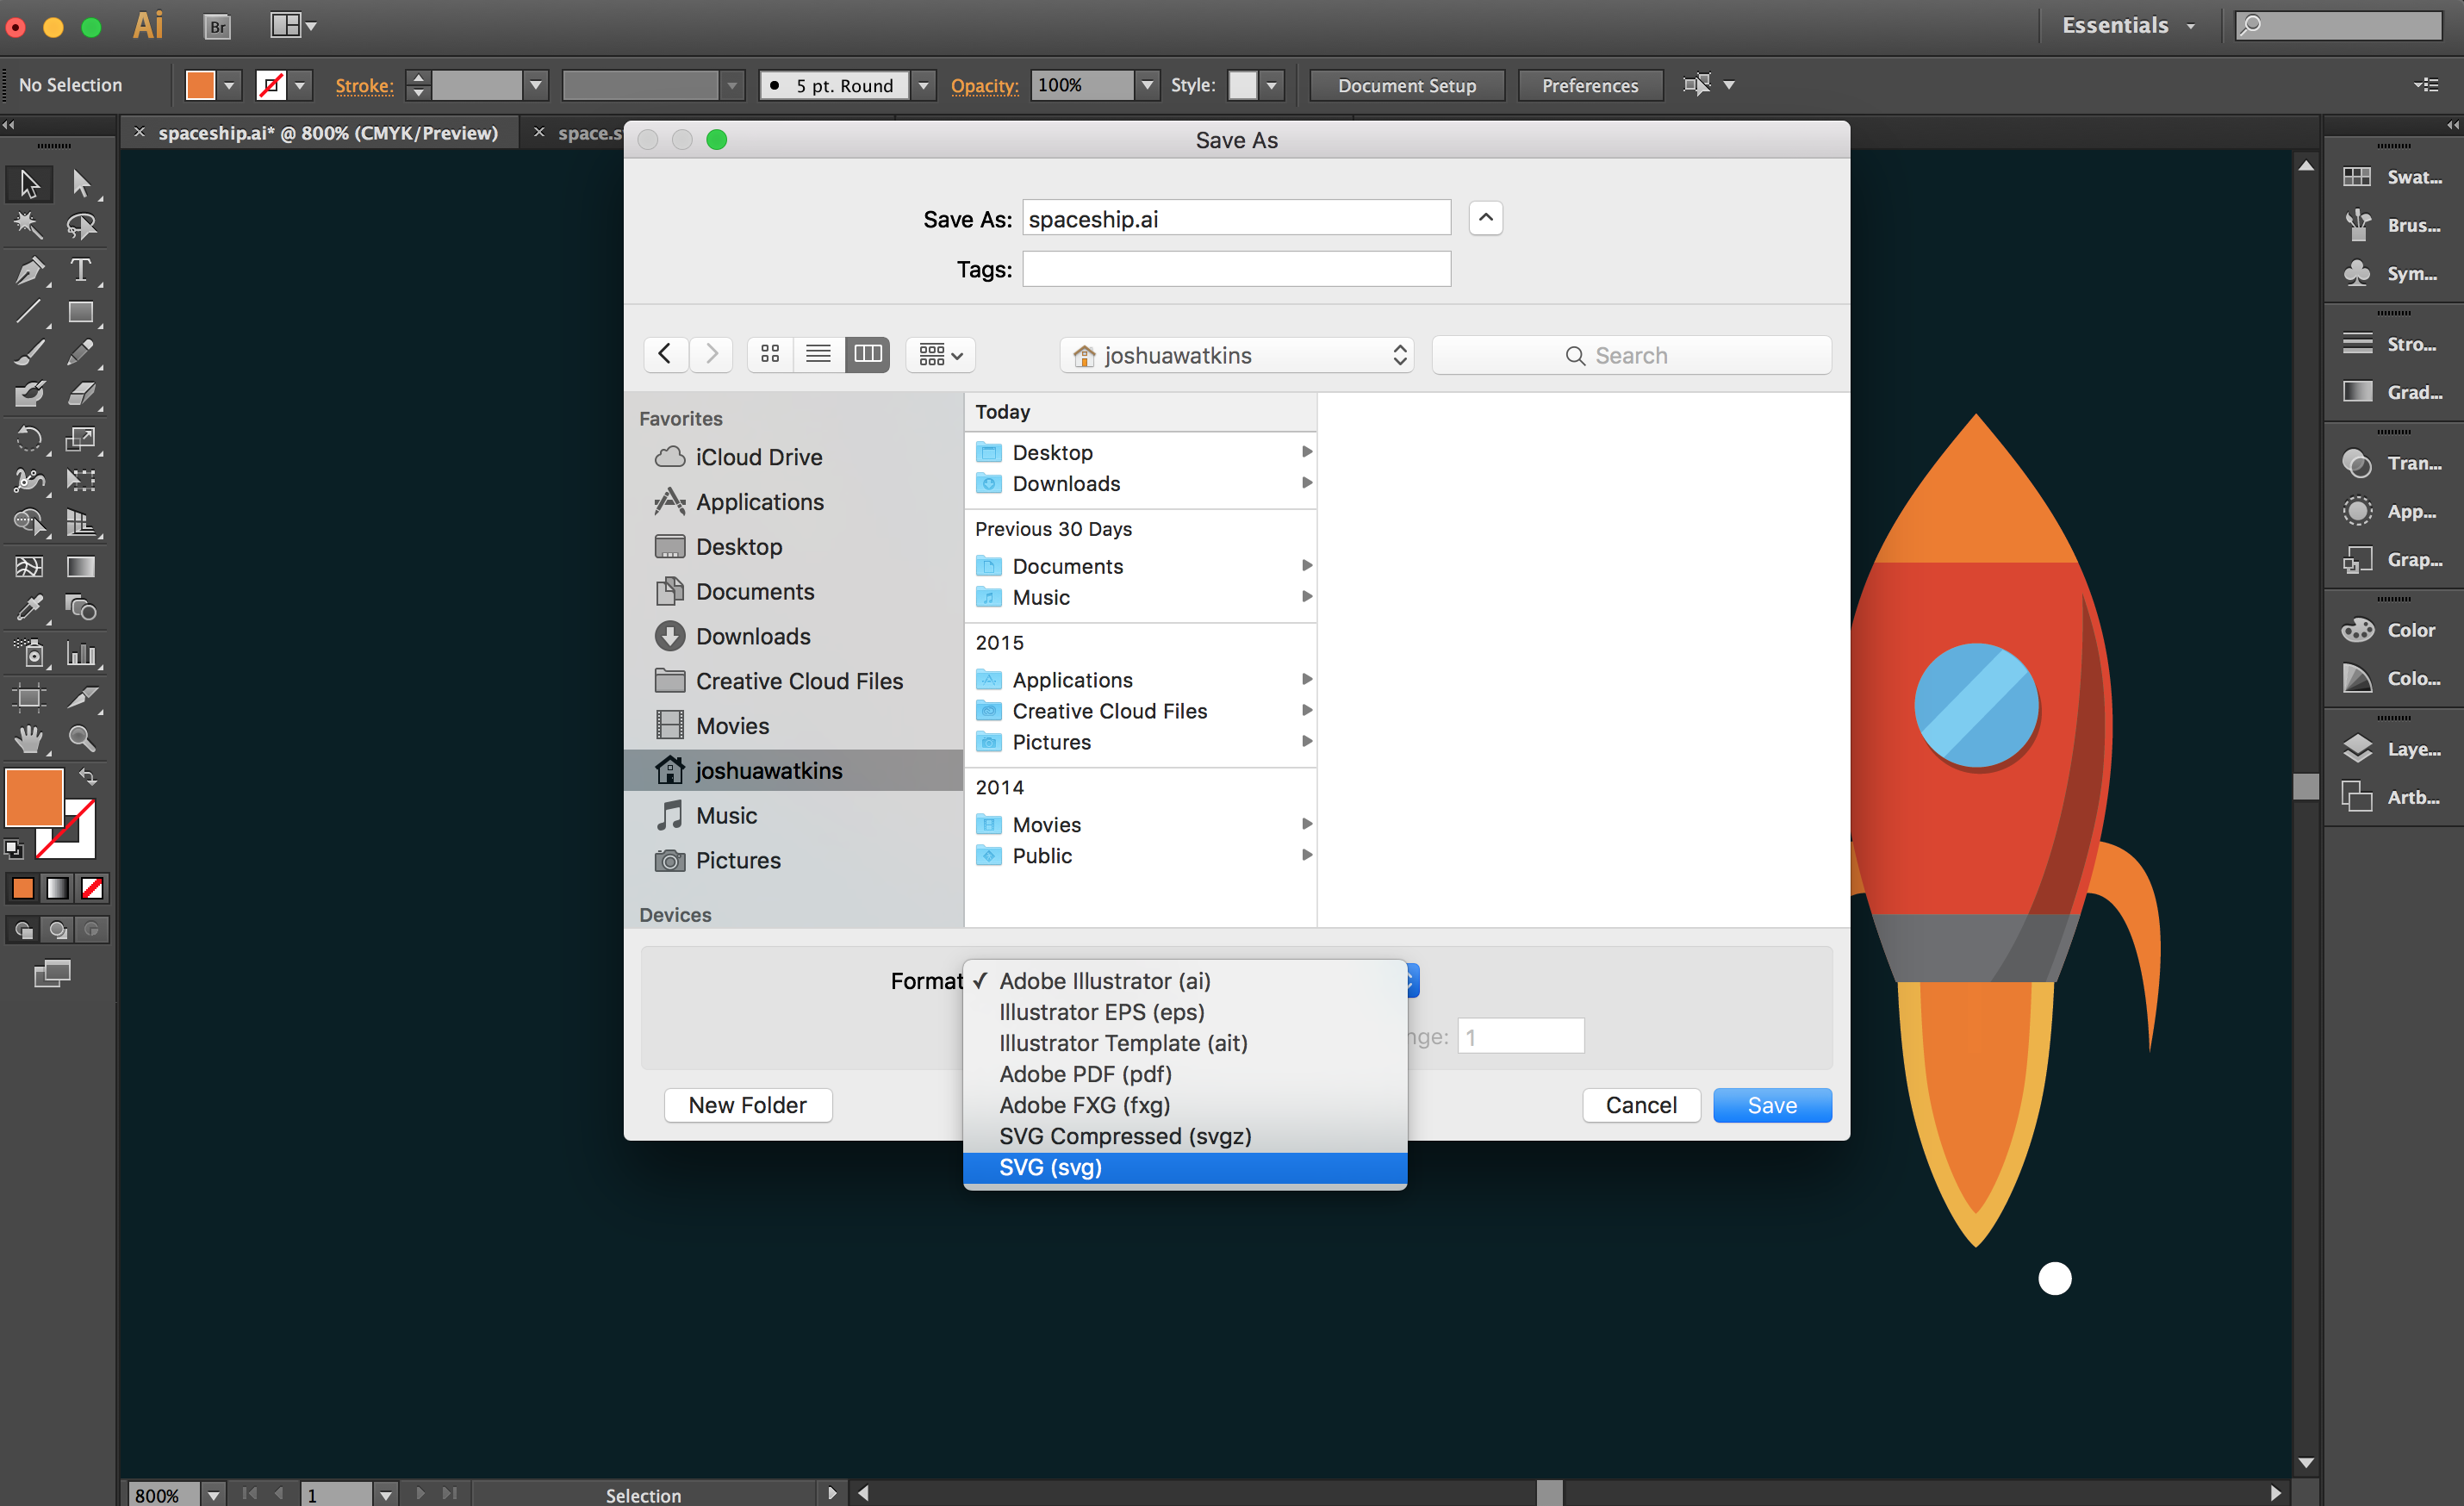This screenshot has width=2464, height=1506.
Task: Select the Pen tool
Action: [29, 270]
